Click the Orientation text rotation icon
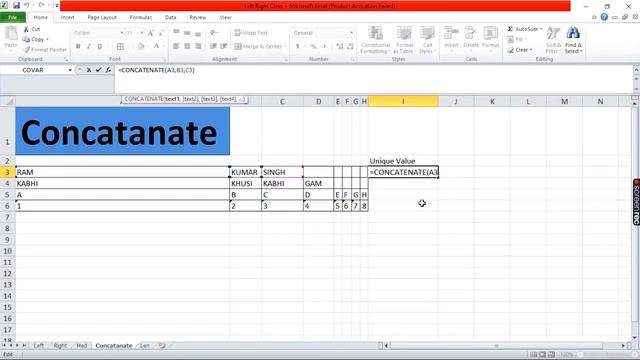 [213, 33]
